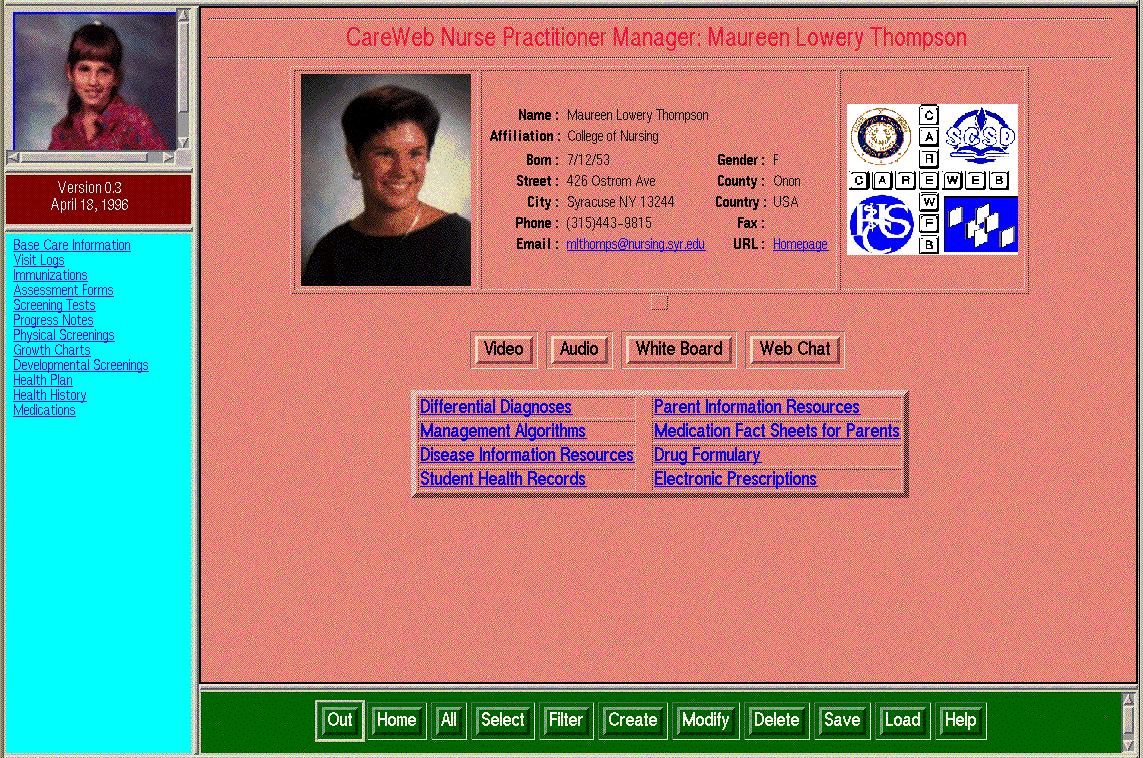This screenshot has height=758, width=1143.
Task: Follow the Homepage URL link
Action: pyautogui.click(x=800, y=244)
